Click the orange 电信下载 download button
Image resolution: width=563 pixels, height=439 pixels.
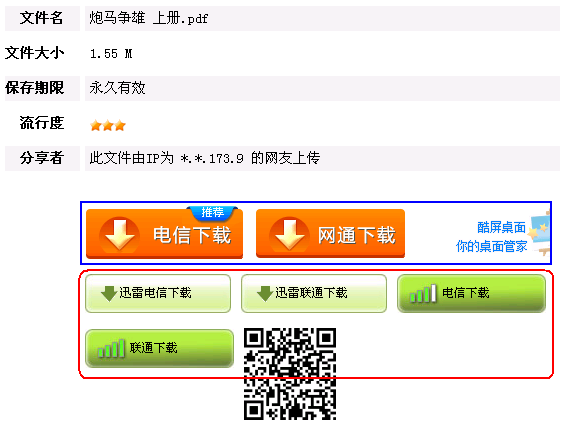(164, 233)
